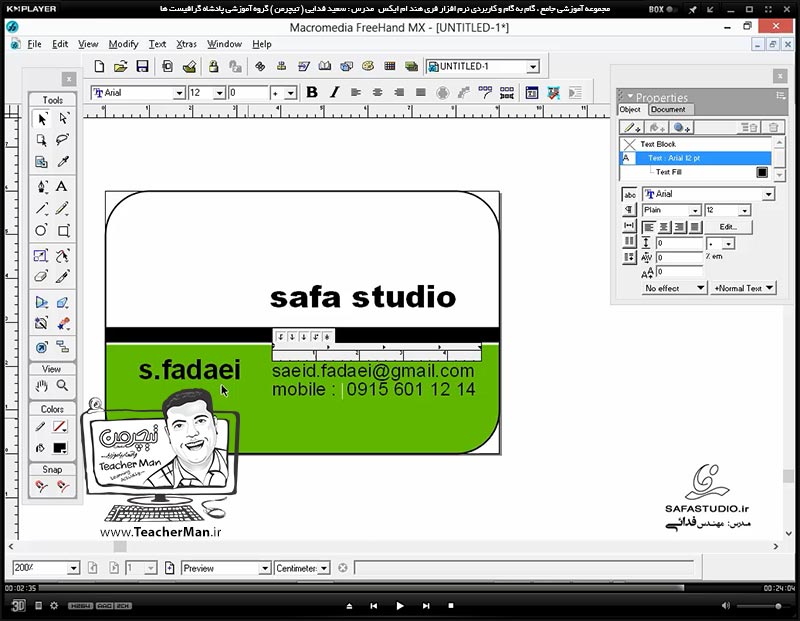800x621 pixels.
Task: Open the Arial font dropdown in Properties
Action: click(768, 194)
